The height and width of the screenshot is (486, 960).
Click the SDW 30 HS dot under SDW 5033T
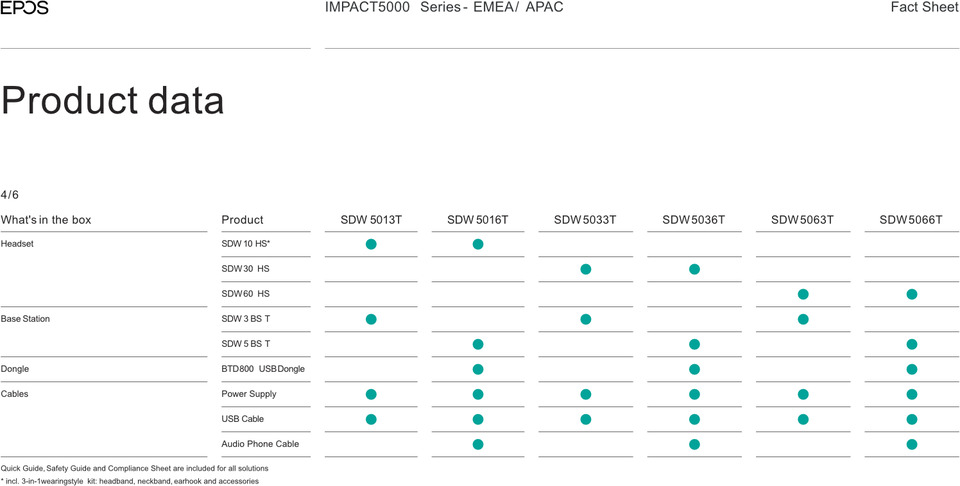coord(586,269)
